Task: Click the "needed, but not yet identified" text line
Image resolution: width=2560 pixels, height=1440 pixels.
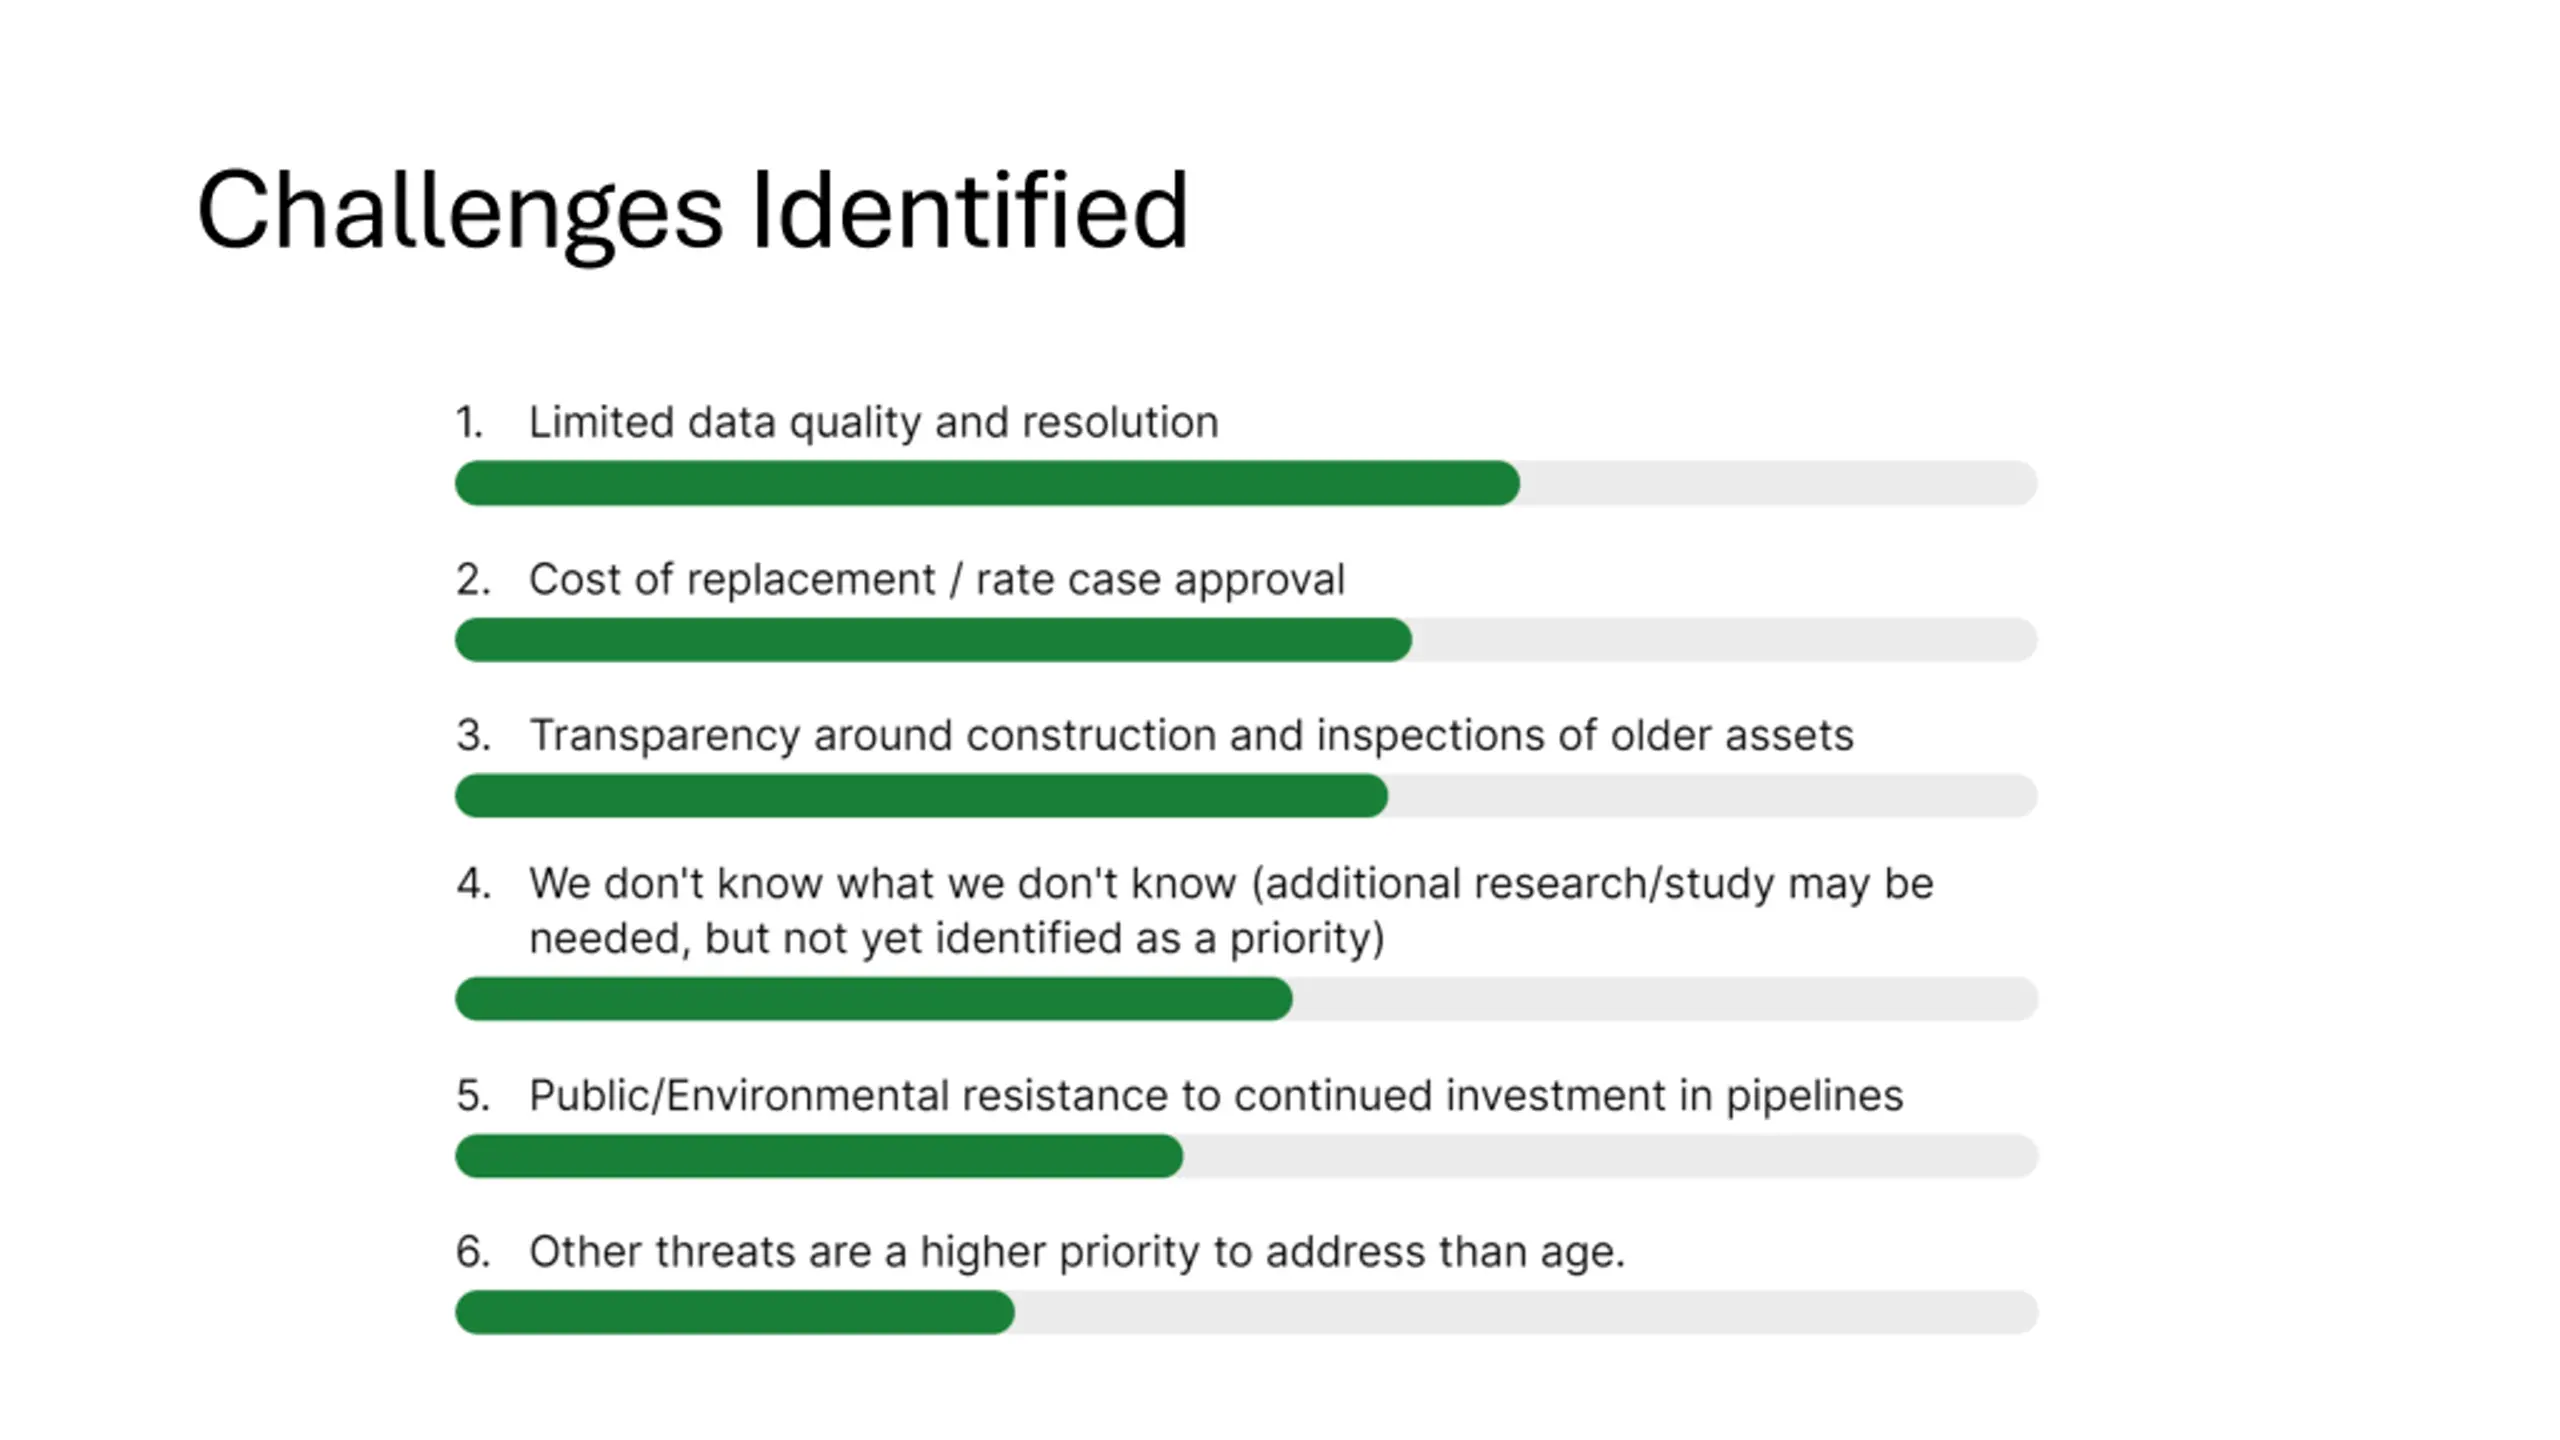Action: tap(956, 939)
